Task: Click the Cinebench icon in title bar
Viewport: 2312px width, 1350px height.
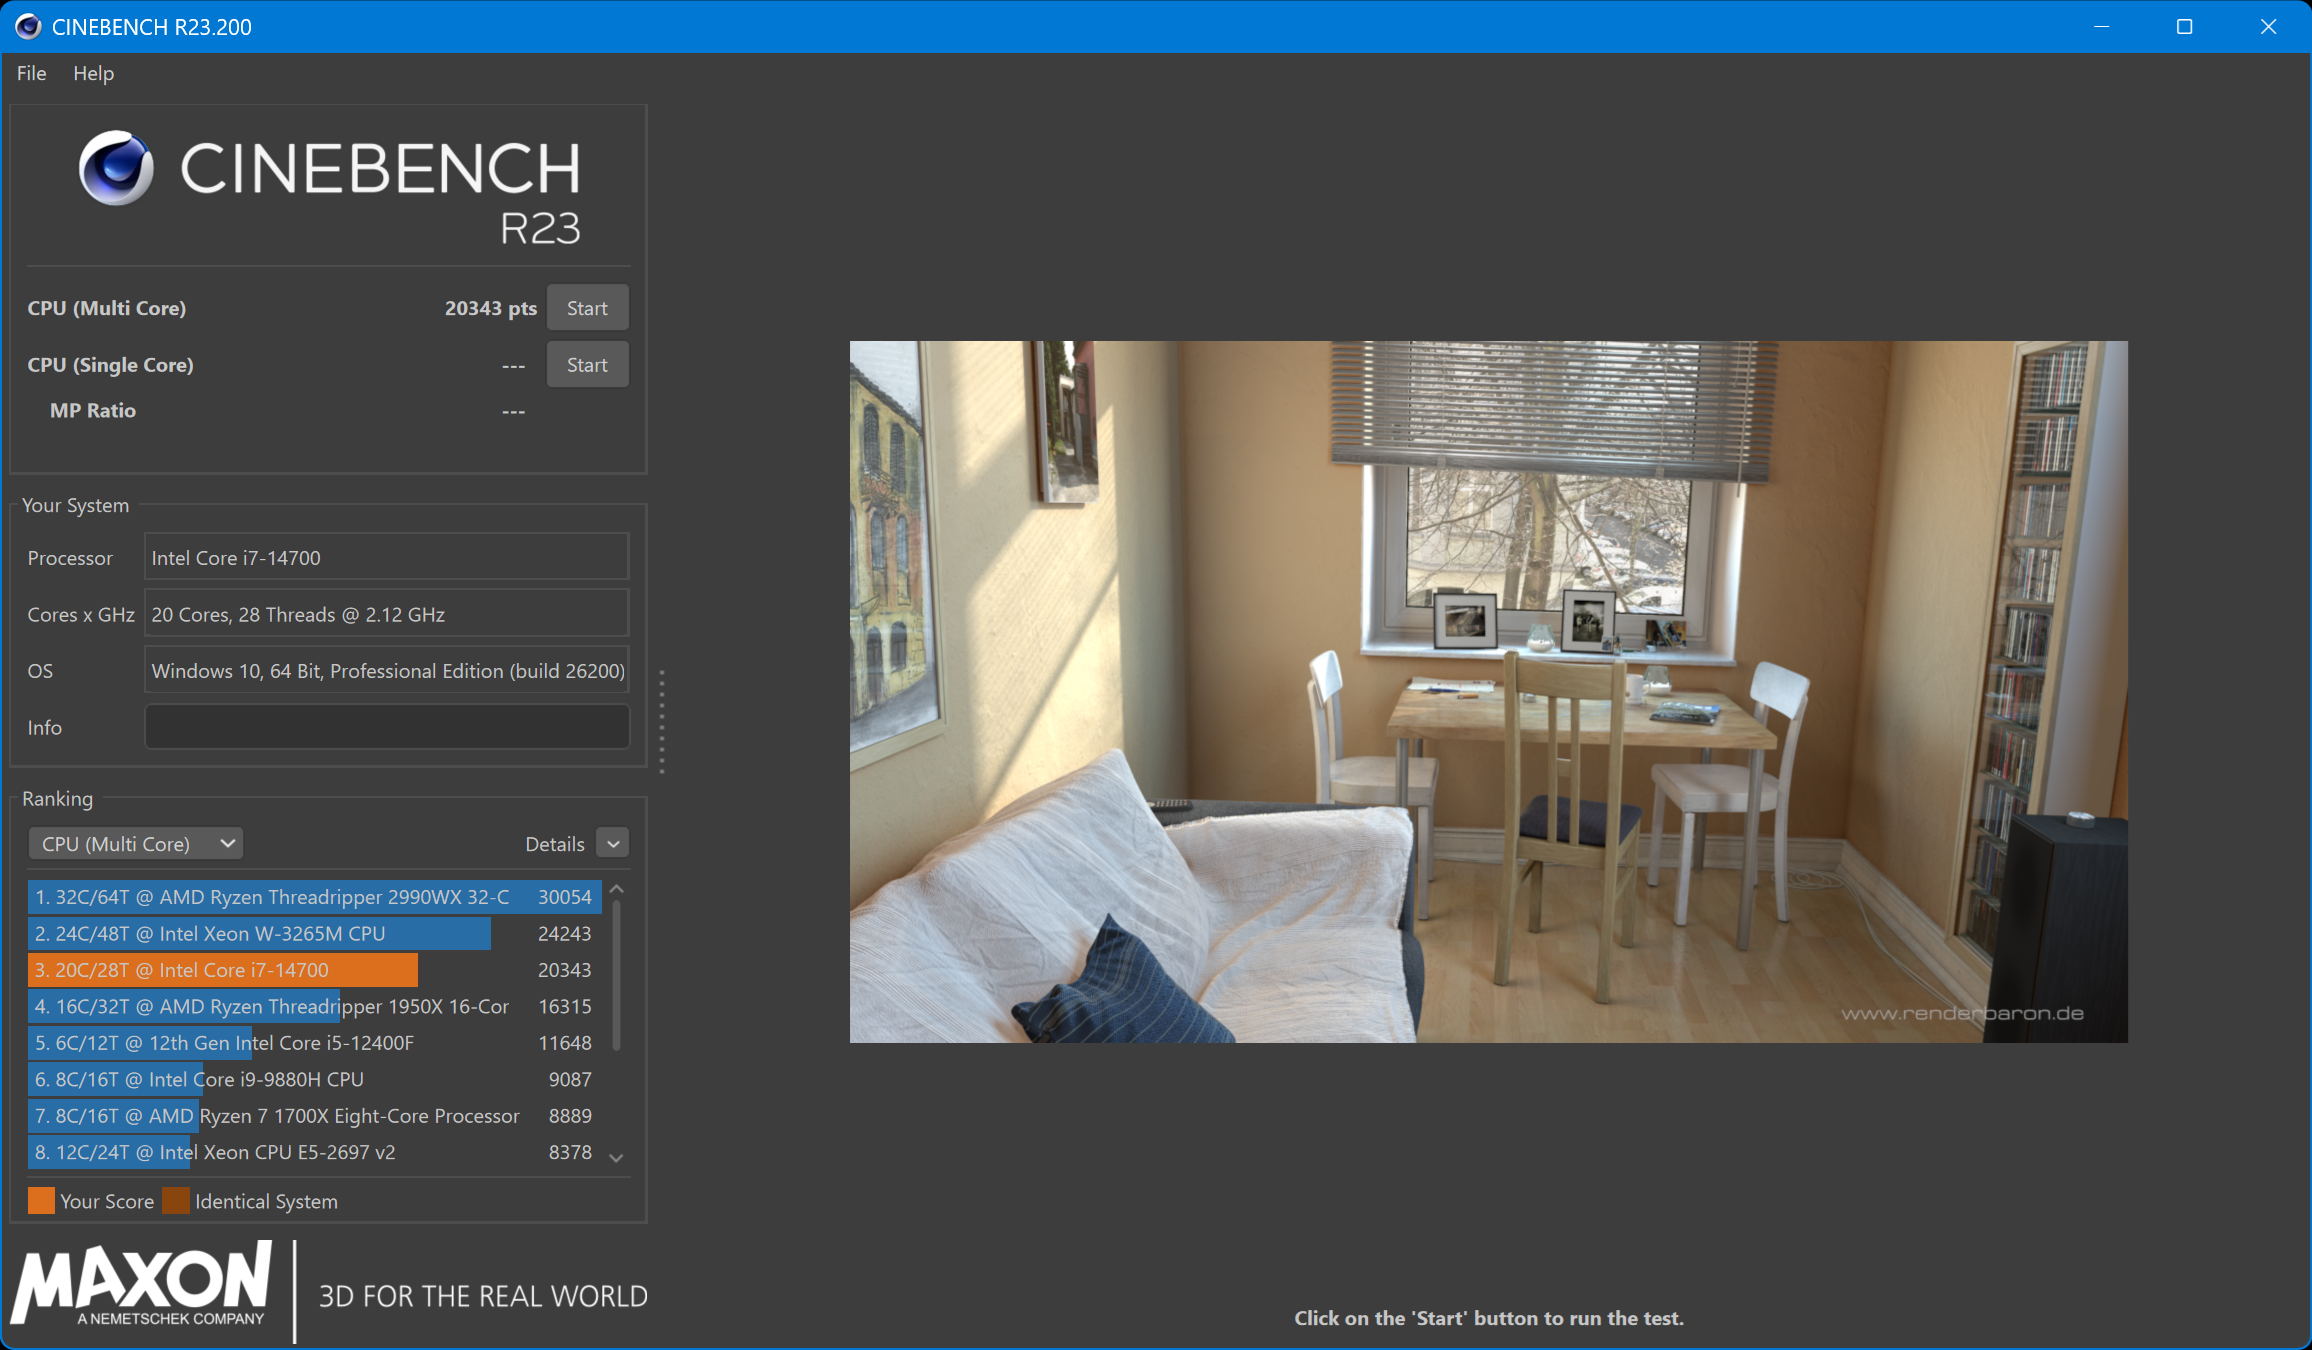Action: click(x=28, y=27)
